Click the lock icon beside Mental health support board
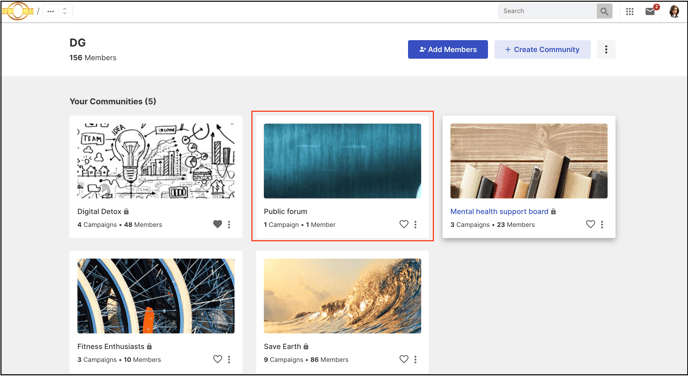Image resolution: width=688 pixels, height=376 pixels. pos(553,211)
